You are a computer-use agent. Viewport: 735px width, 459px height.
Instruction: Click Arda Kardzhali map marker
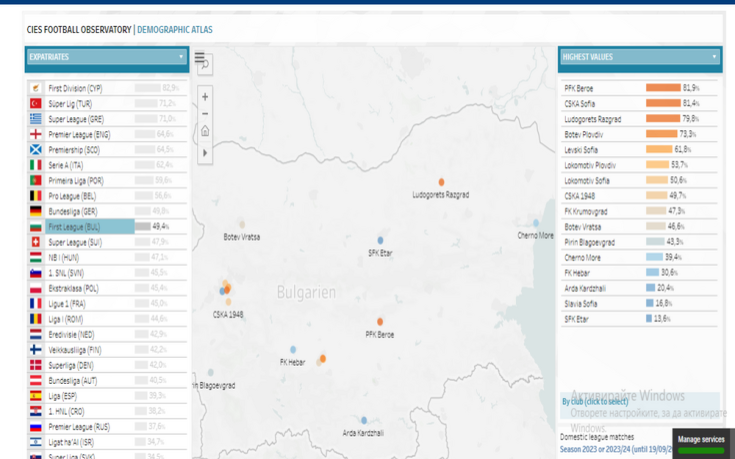[x=364, y=420]
